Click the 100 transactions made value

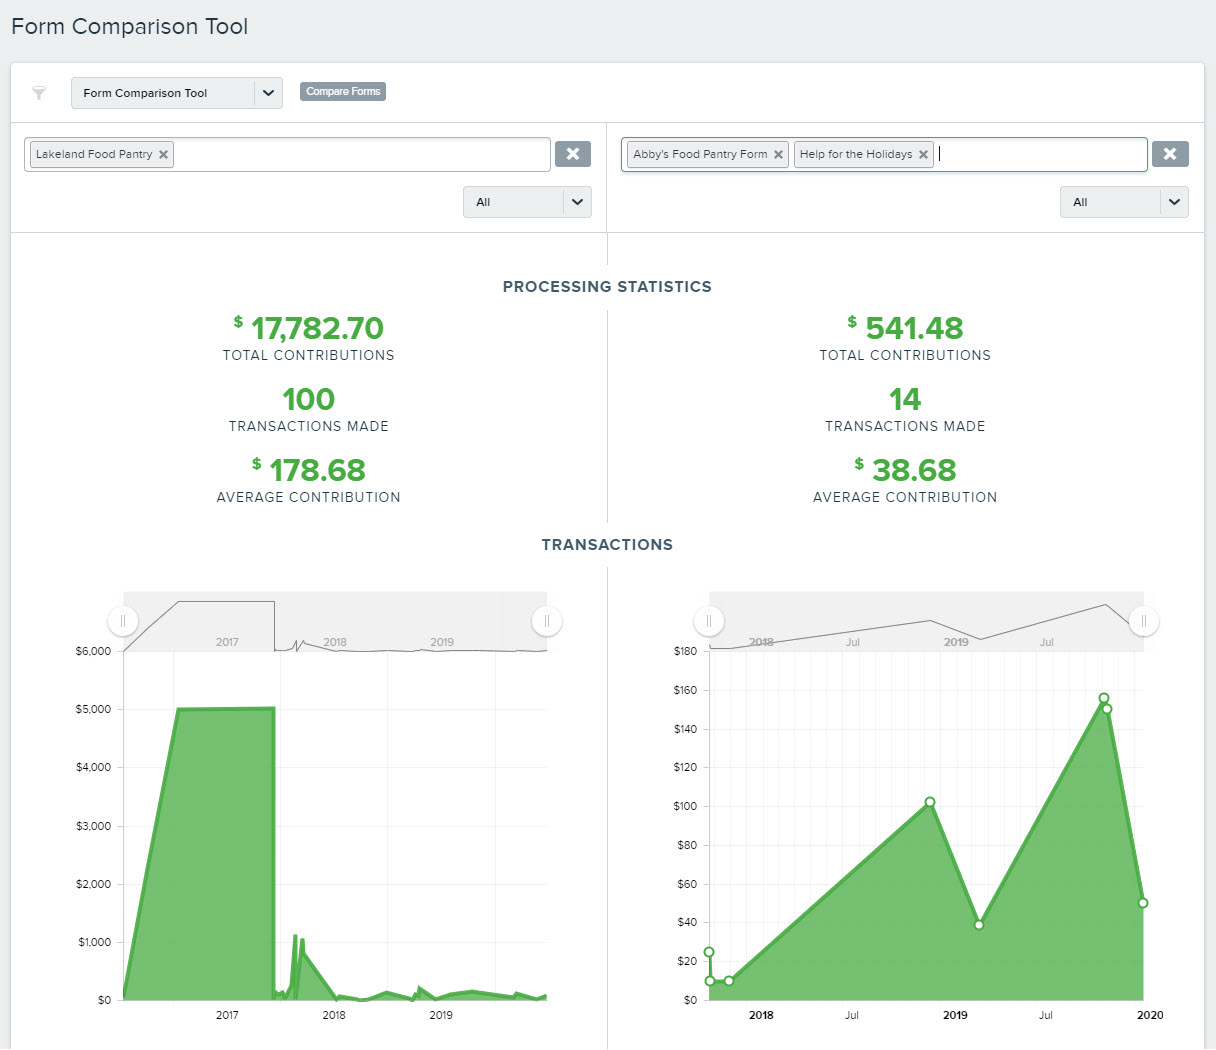click(x=308, y=399)
